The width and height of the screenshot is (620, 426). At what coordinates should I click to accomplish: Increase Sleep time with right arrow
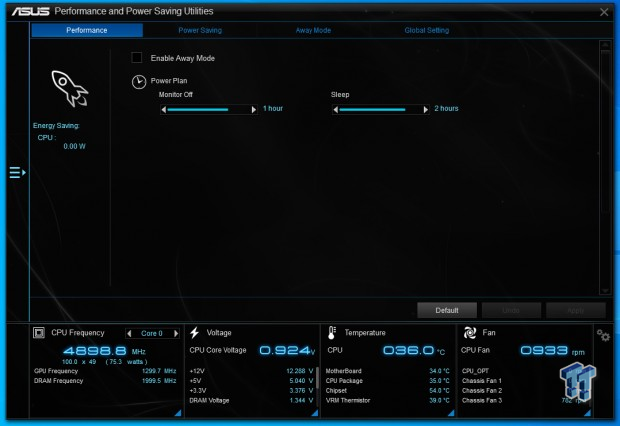point(425,110)
